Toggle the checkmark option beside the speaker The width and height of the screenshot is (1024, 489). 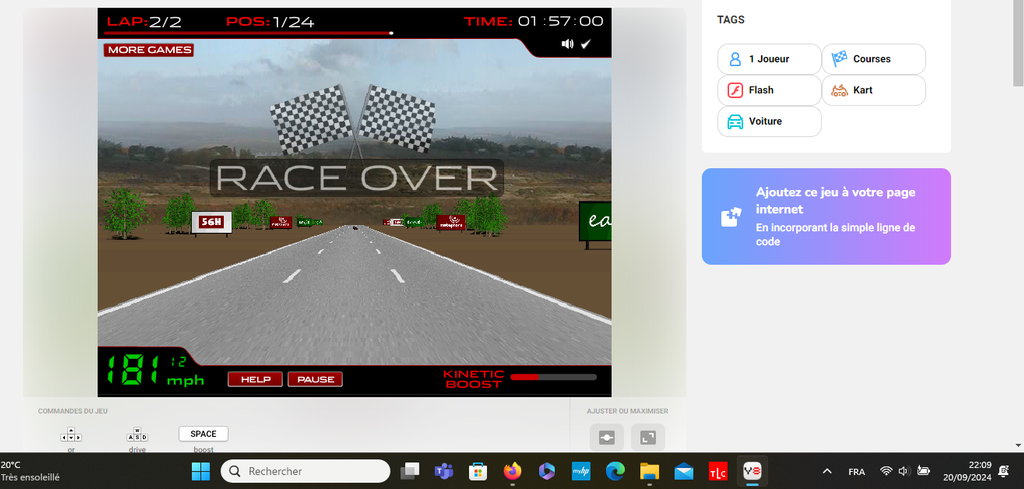click(x=586, y=44)
